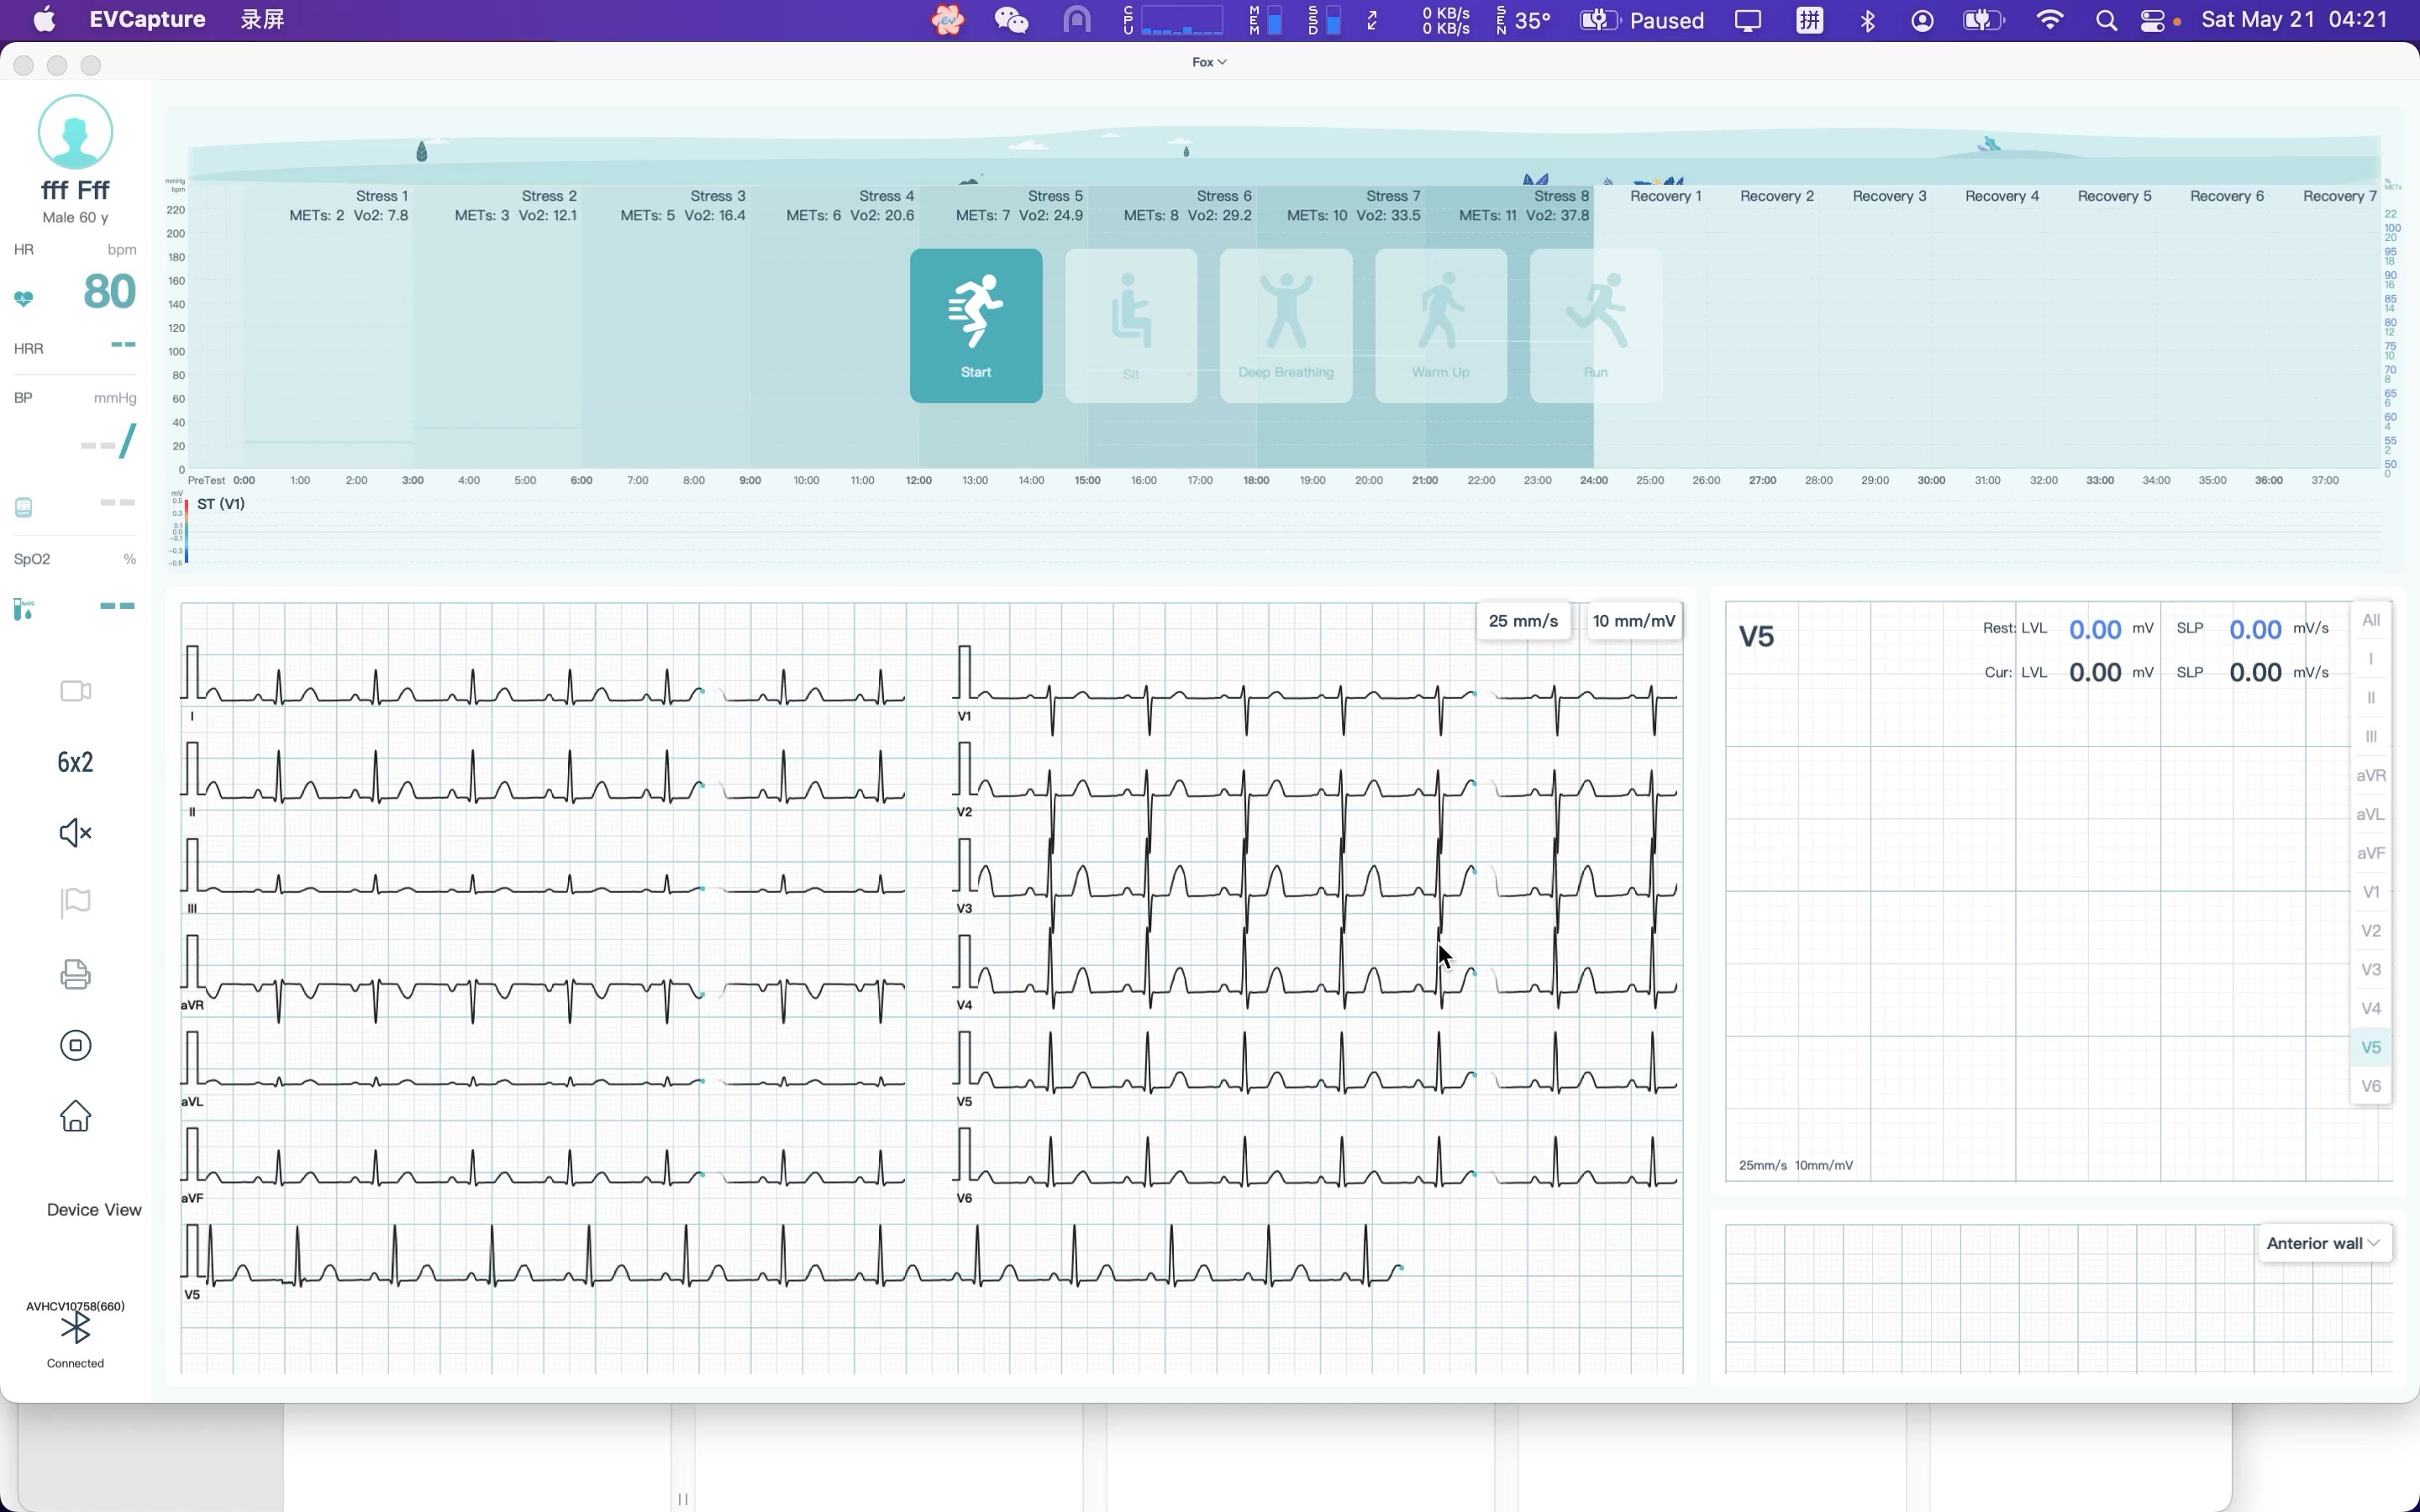2420x1512 pixels.
Task: Open Control Center icon
Action: [2153, 20]
